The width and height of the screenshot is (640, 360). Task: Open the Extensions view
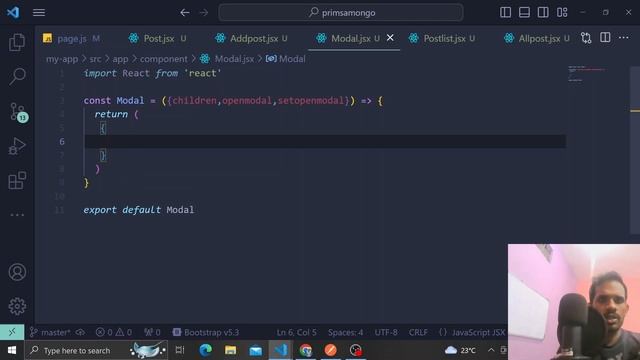pyautogui.click(x=17, y=180)
